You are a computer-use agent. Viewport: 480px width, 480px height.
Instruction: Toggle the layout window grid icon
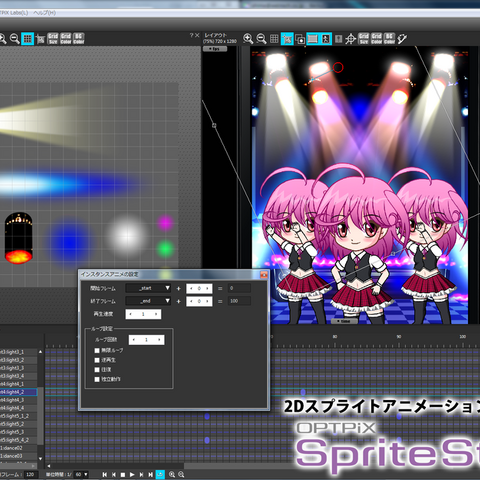click(x=274, y=39)
